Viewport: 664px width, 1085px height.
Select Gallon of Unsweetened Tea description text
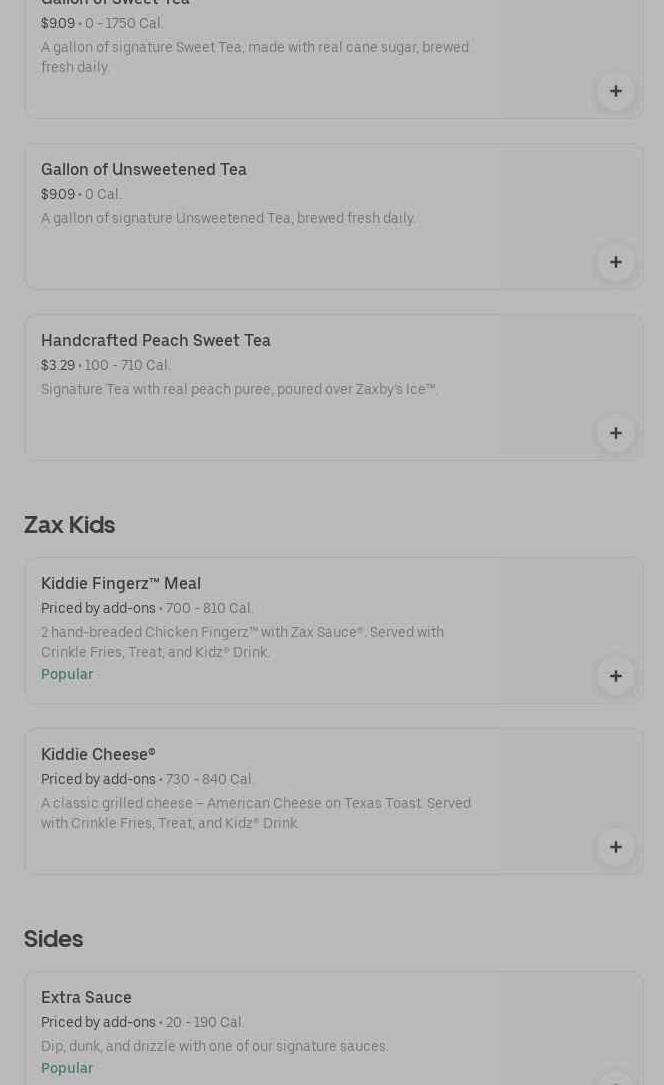coord(228,219)
